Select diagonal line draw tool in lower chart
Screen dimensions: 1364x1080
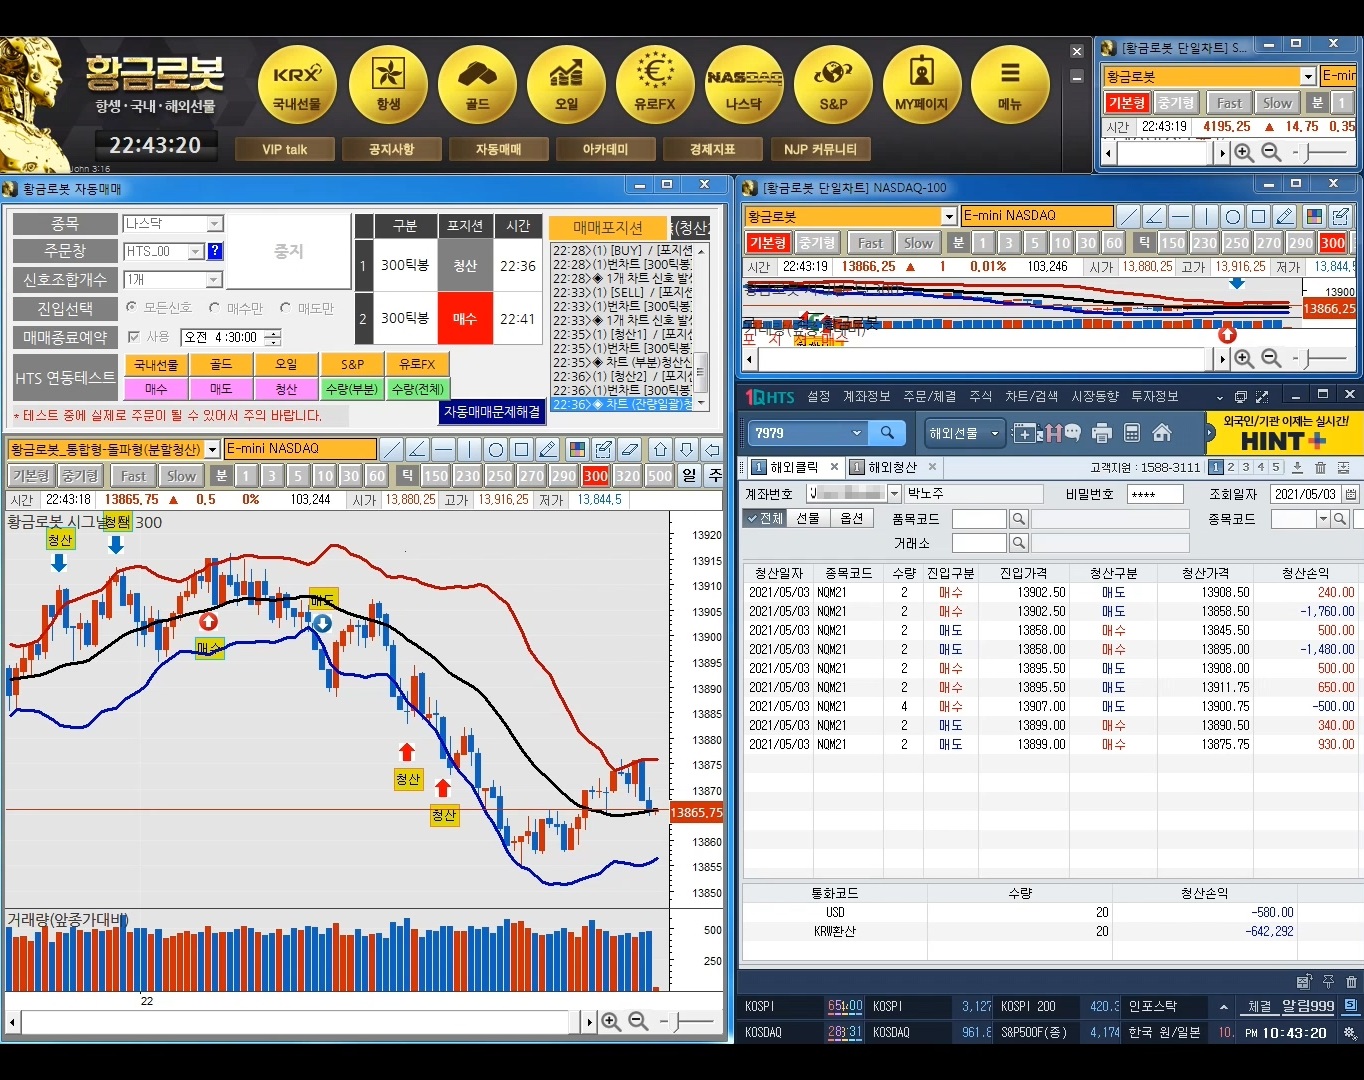392,449
